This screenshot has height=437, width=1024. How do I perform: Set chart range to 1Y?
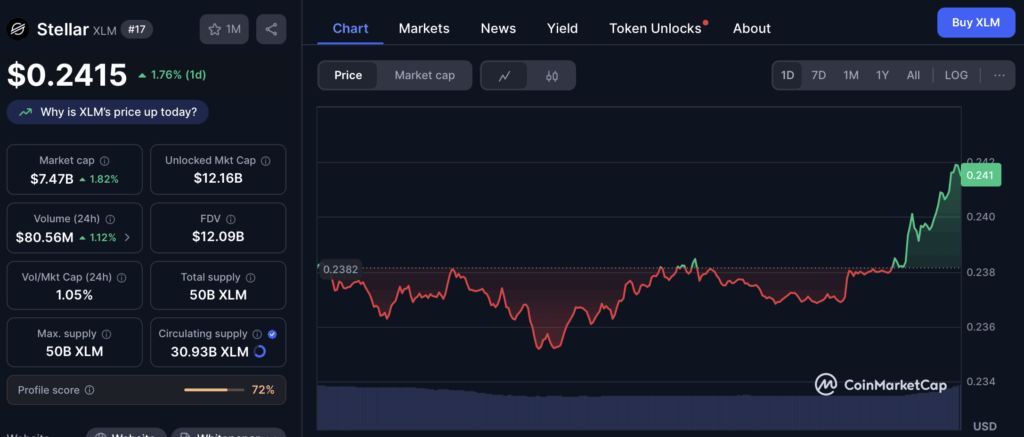point(882,75)
